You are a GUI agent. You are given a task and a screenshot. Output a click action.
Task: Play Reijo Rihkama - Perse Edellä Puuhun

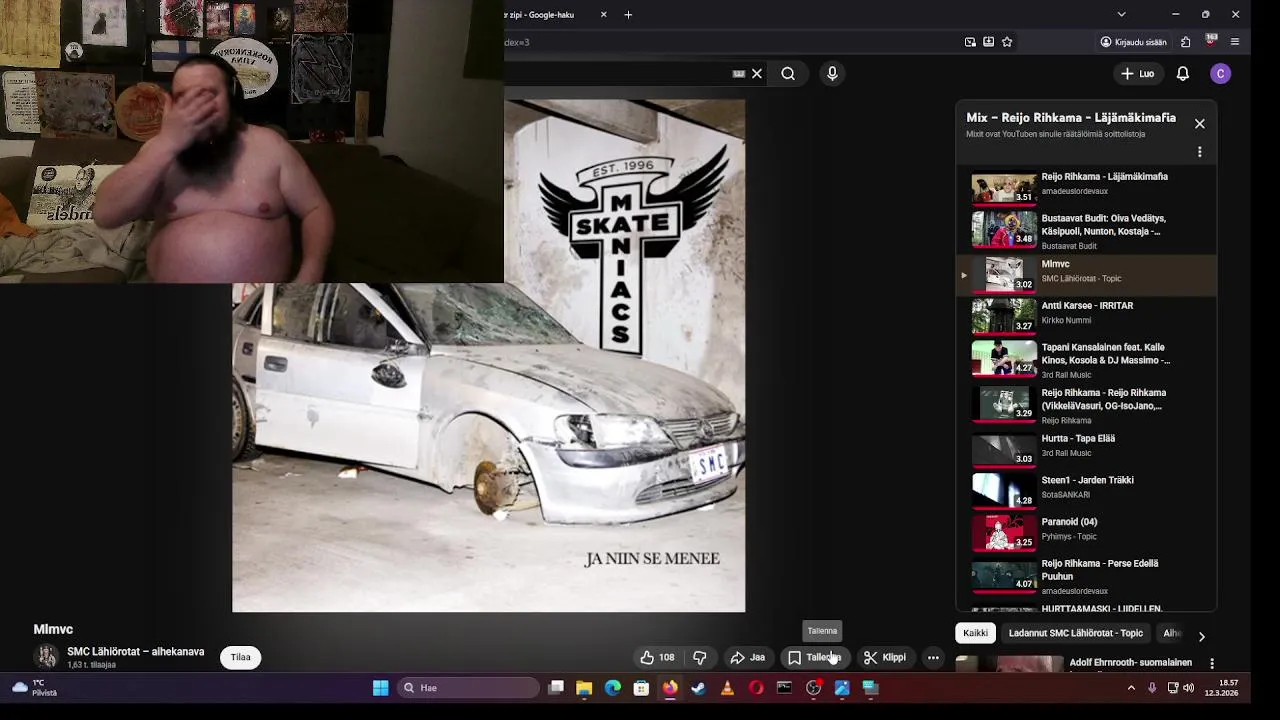[x=1087, y=575]
